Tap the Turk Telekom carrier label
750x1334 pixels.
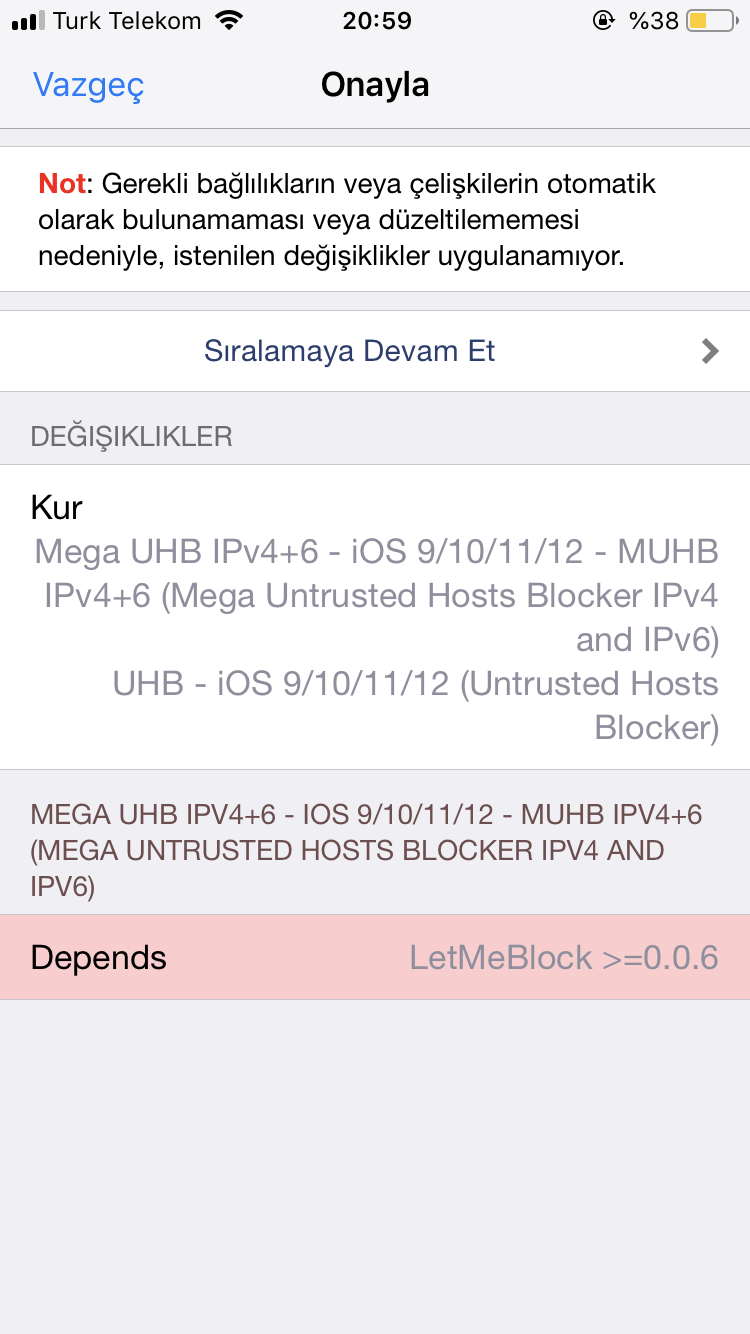pyautogui.click(x=127, y=20)
